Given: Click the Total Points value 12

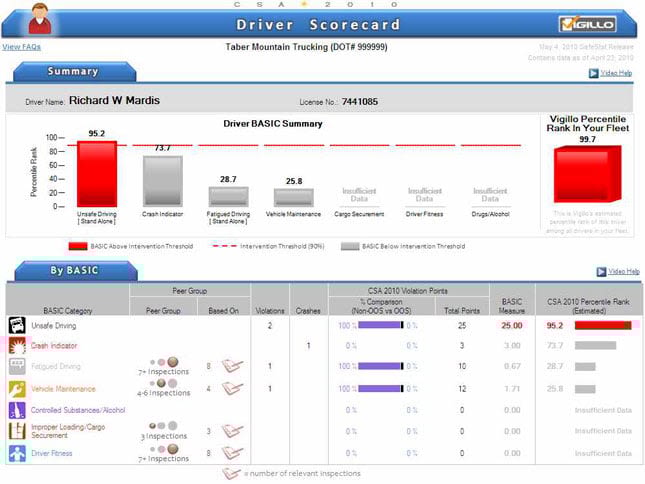Looking at the screenshot, I should 462,389.
